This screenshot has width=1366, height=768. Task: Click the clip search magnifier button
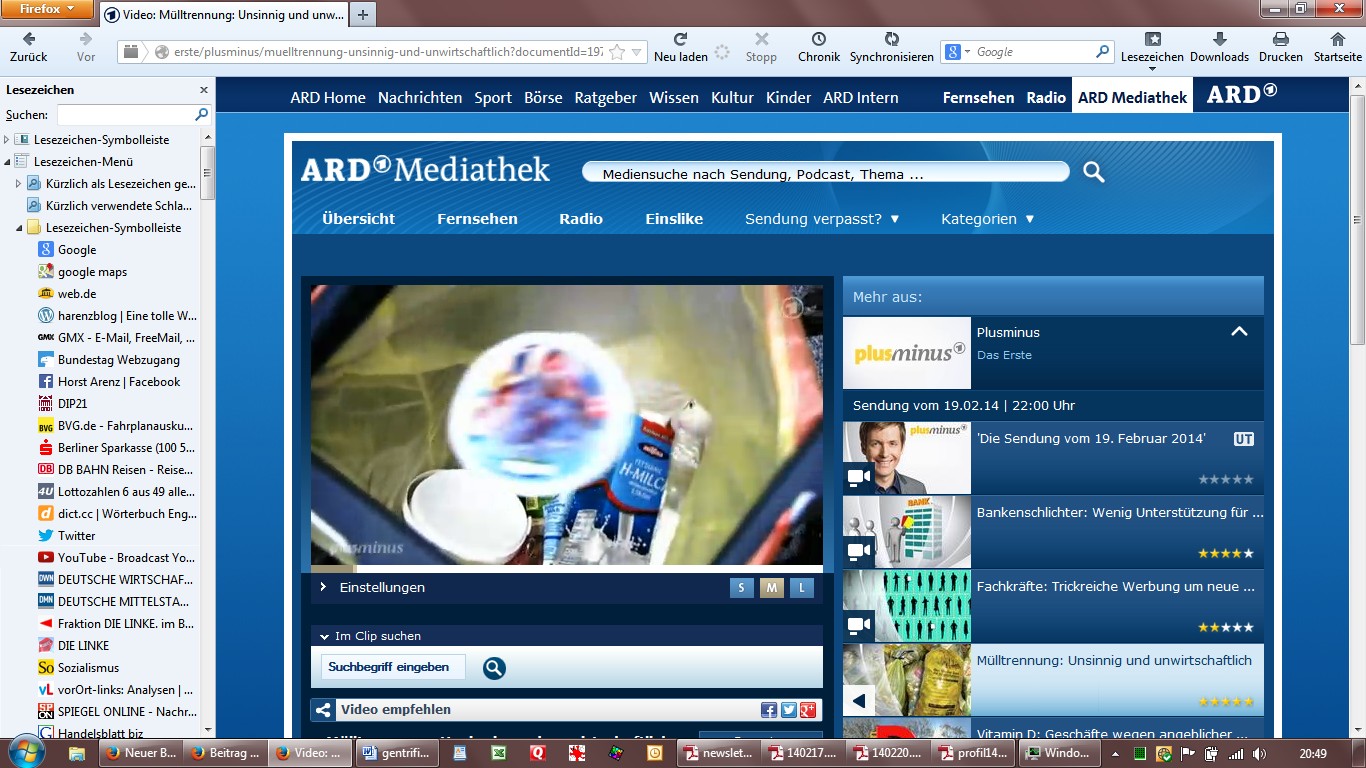click(494, 668)
